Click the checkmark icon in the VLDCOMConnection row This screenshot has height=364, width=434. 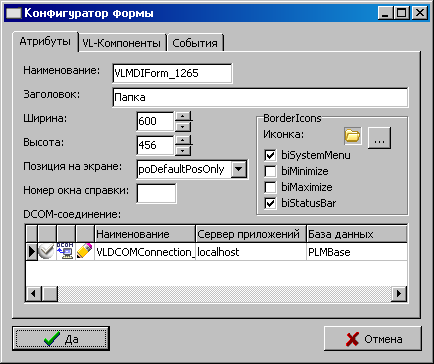tap(47, 252)
